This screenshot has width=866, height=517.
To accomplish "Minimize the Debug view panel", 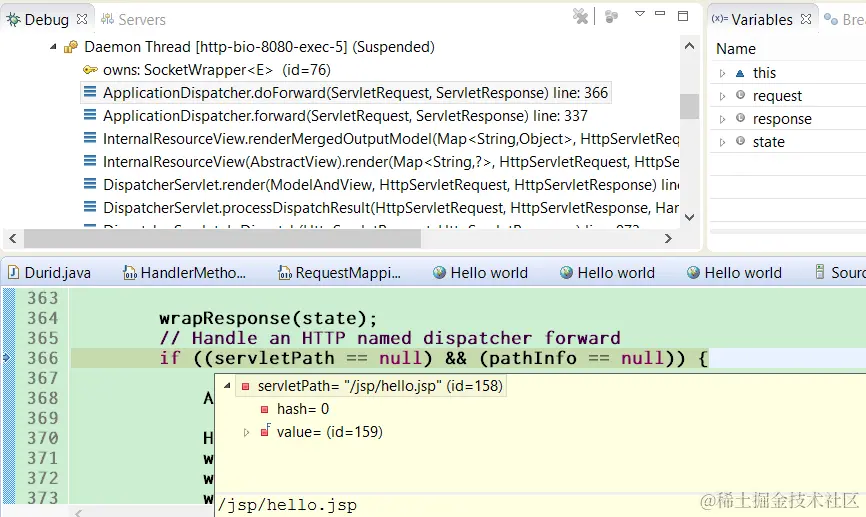I will pyautogui.click(x=660, y=14).
